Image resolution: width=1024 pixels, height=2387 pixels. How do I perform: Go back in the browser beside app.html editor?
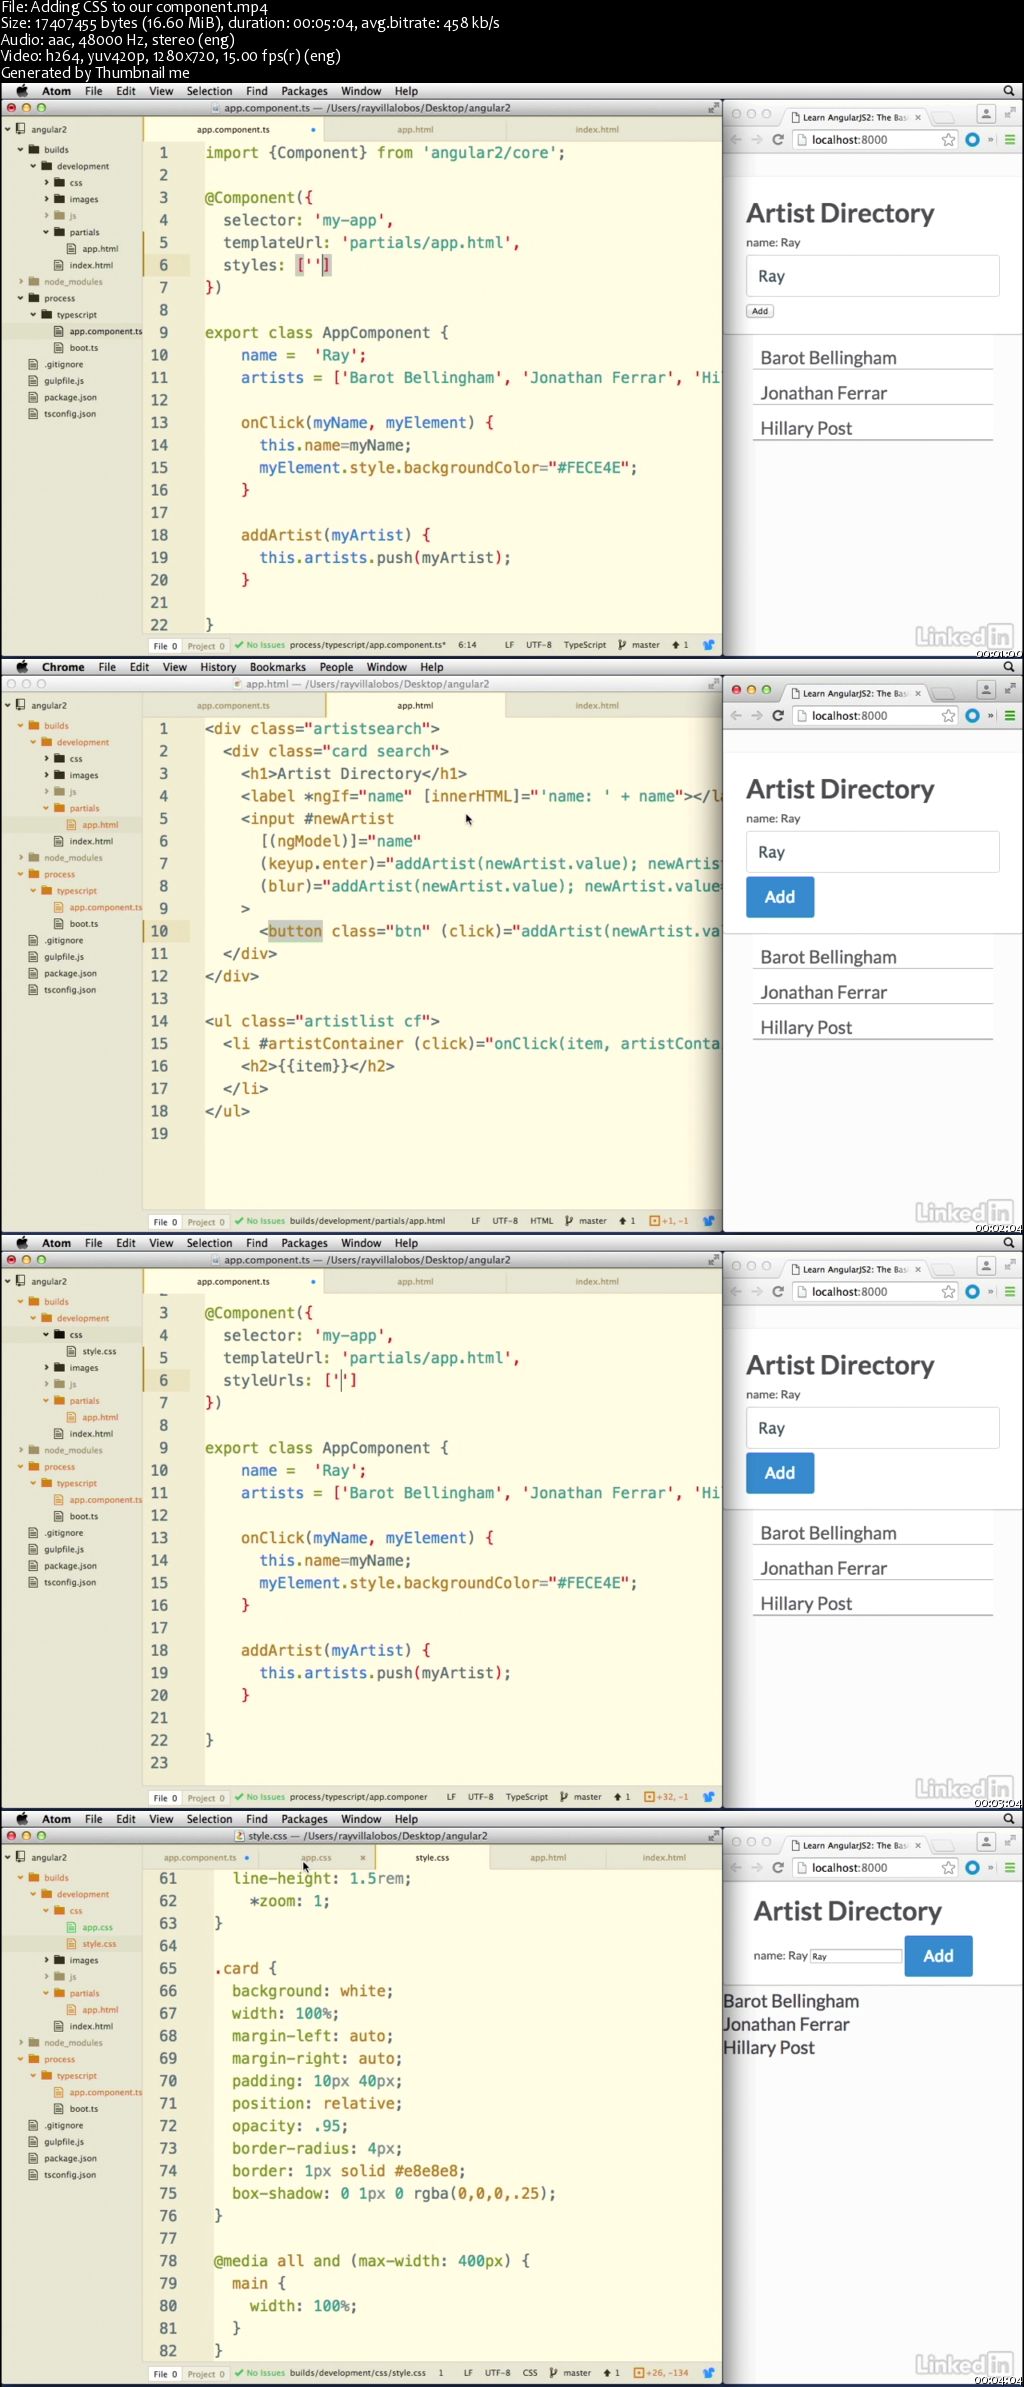click(736, 716)
